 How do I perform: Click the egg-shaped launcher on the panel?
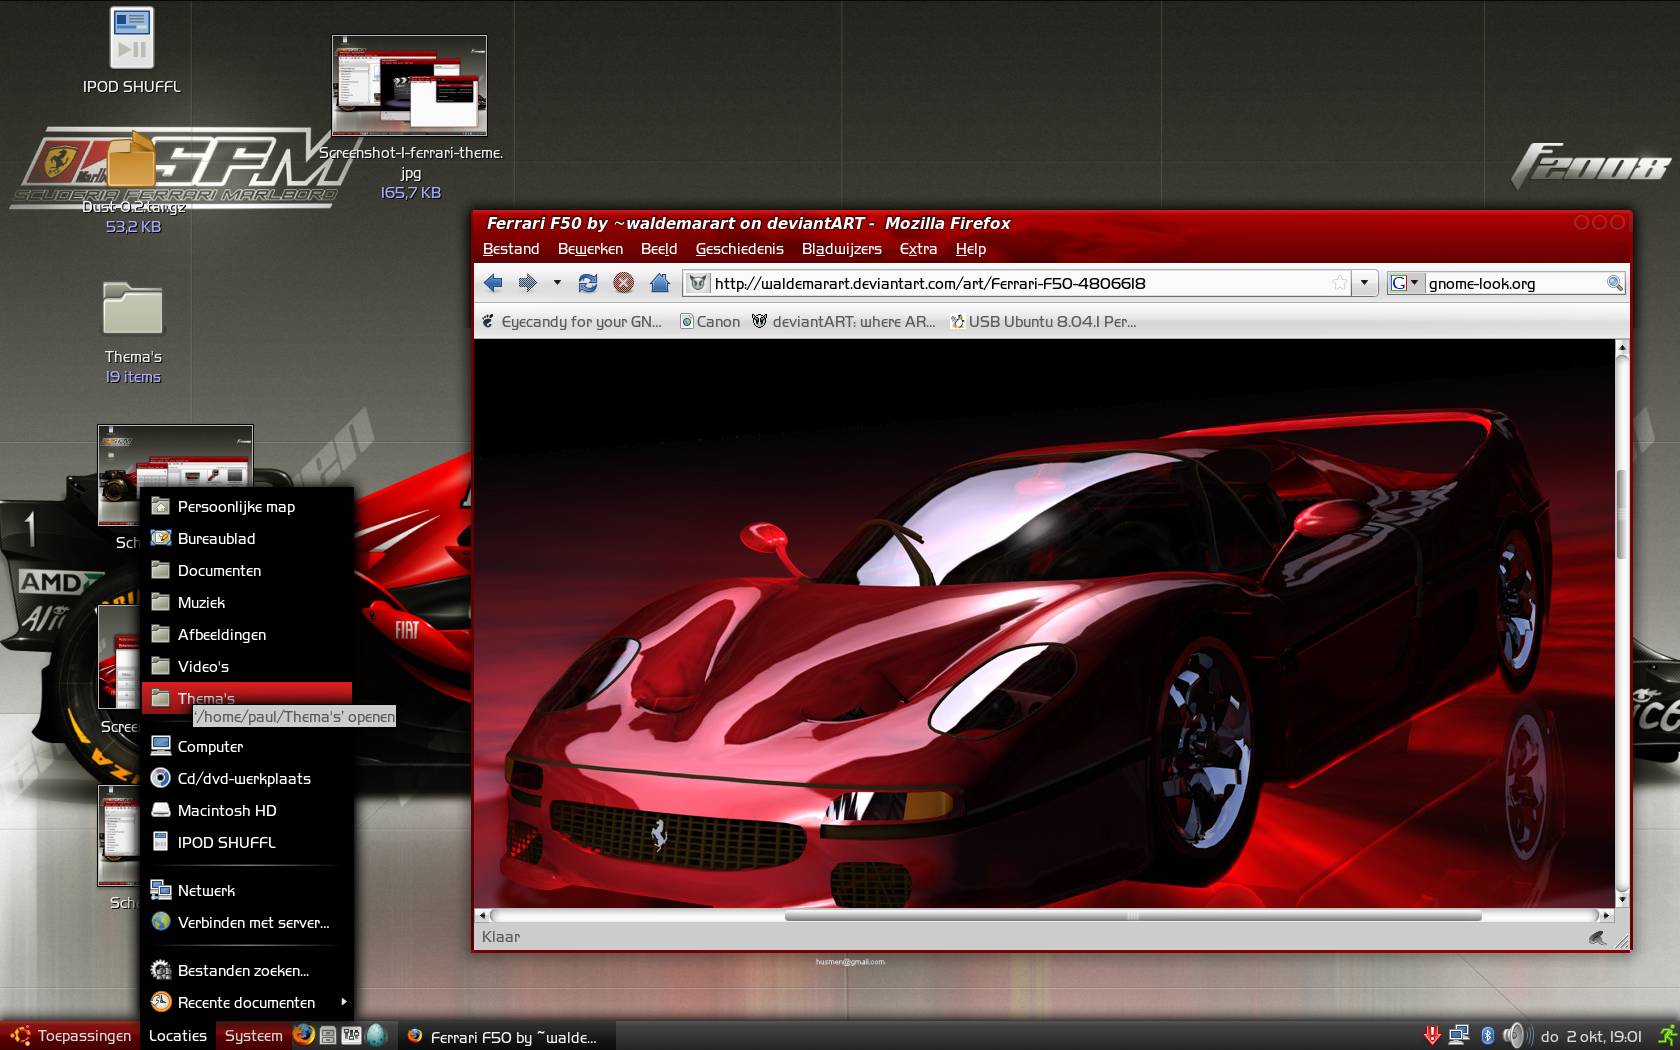(376, 1035)
